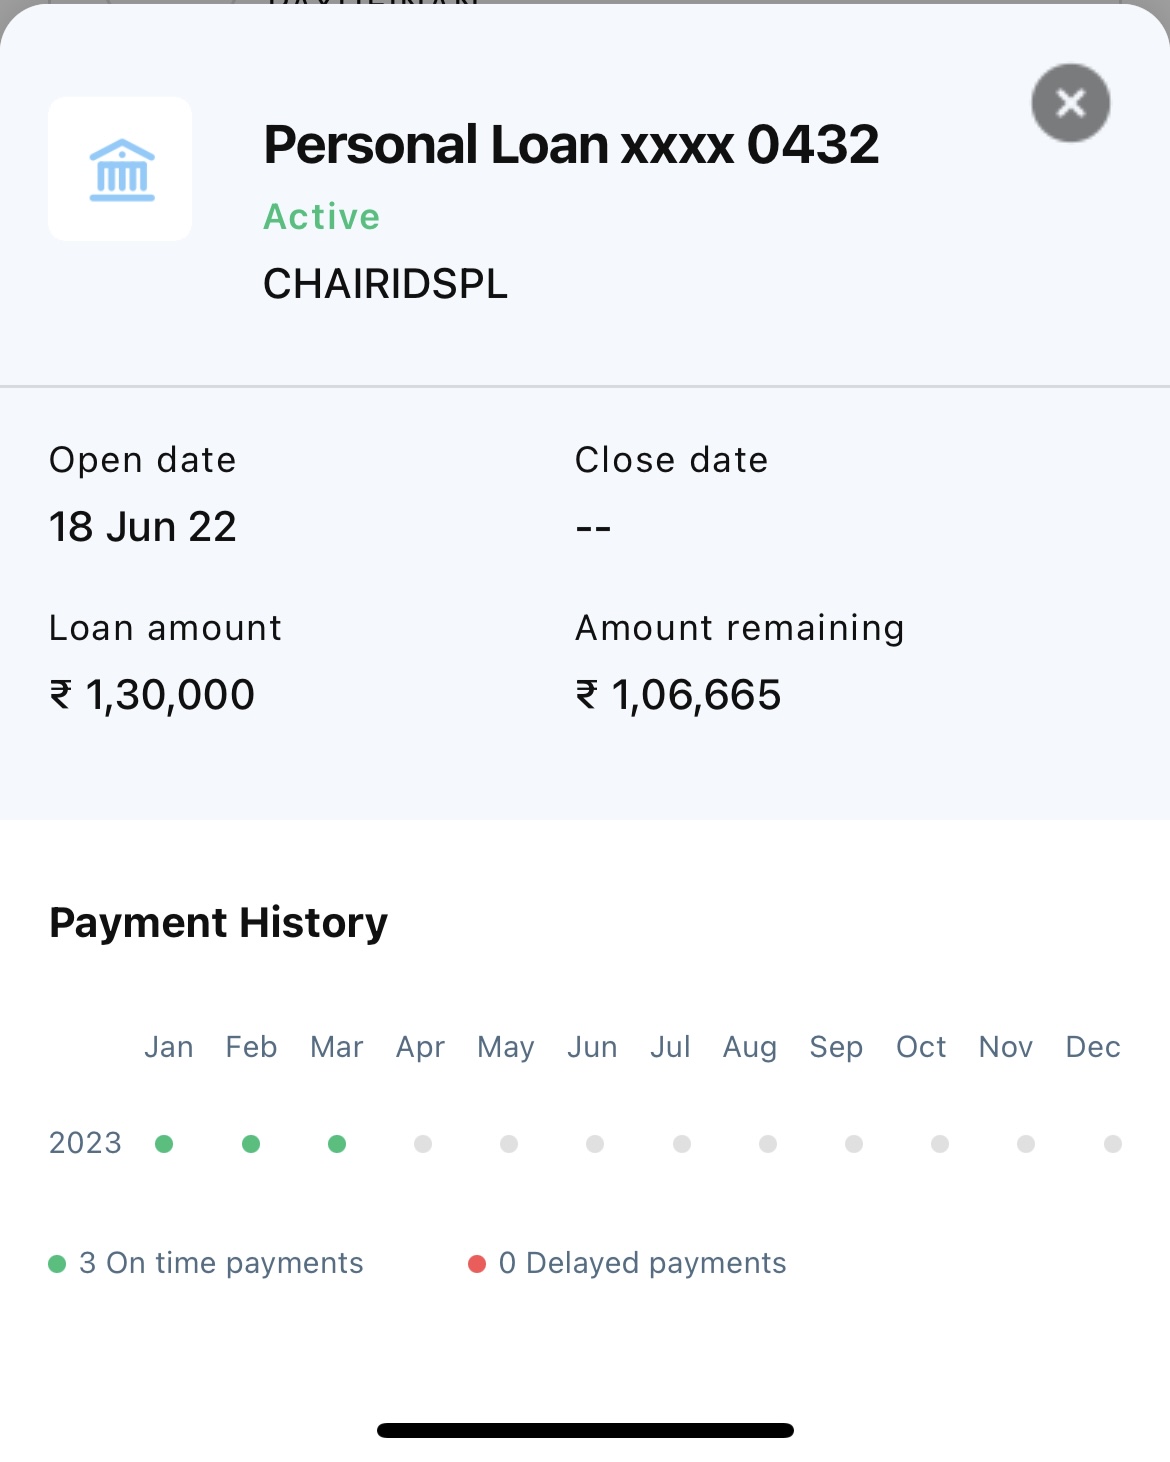Tap the Loan amount value ₹ 1,30,000
1170x1462 pixels.
pyautogui.click(x=152, y=695)
